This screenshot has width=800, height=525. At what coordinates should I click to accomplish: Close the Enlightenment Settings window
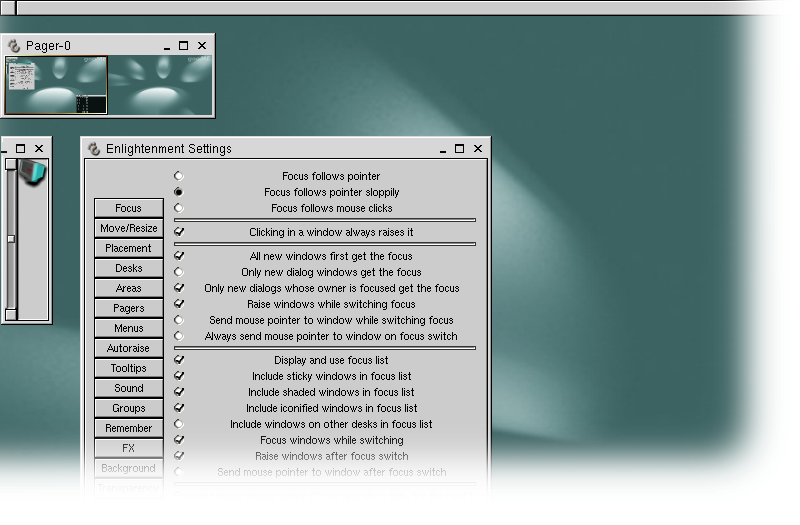point(478,148)
